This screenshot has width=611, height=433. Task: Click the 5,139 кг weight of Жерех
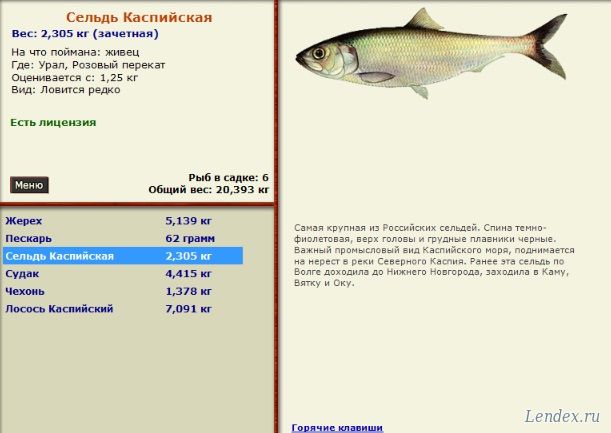tap(189, 220)
